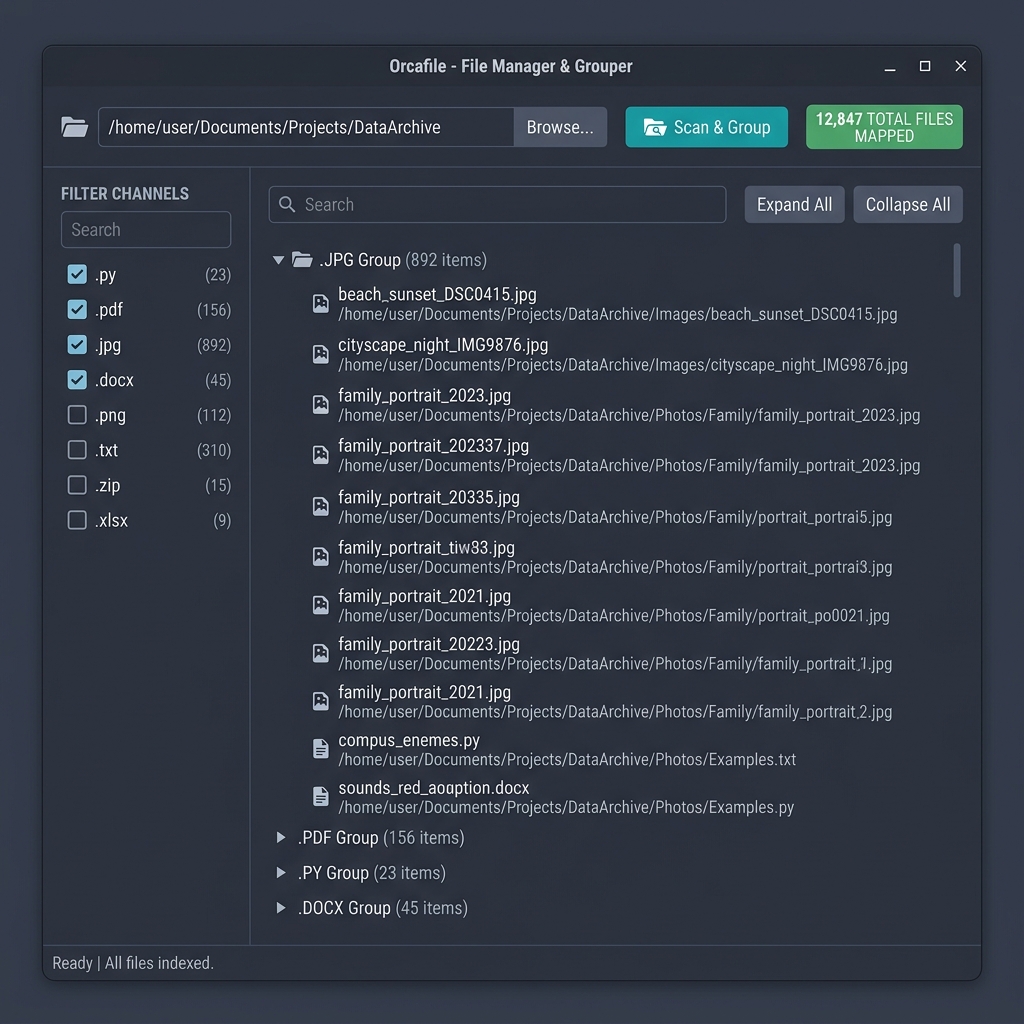The image size is (1024, 1024).
Task: Click the Orcafile window title text
Action: pyautogui.click(x=511, y=66)
